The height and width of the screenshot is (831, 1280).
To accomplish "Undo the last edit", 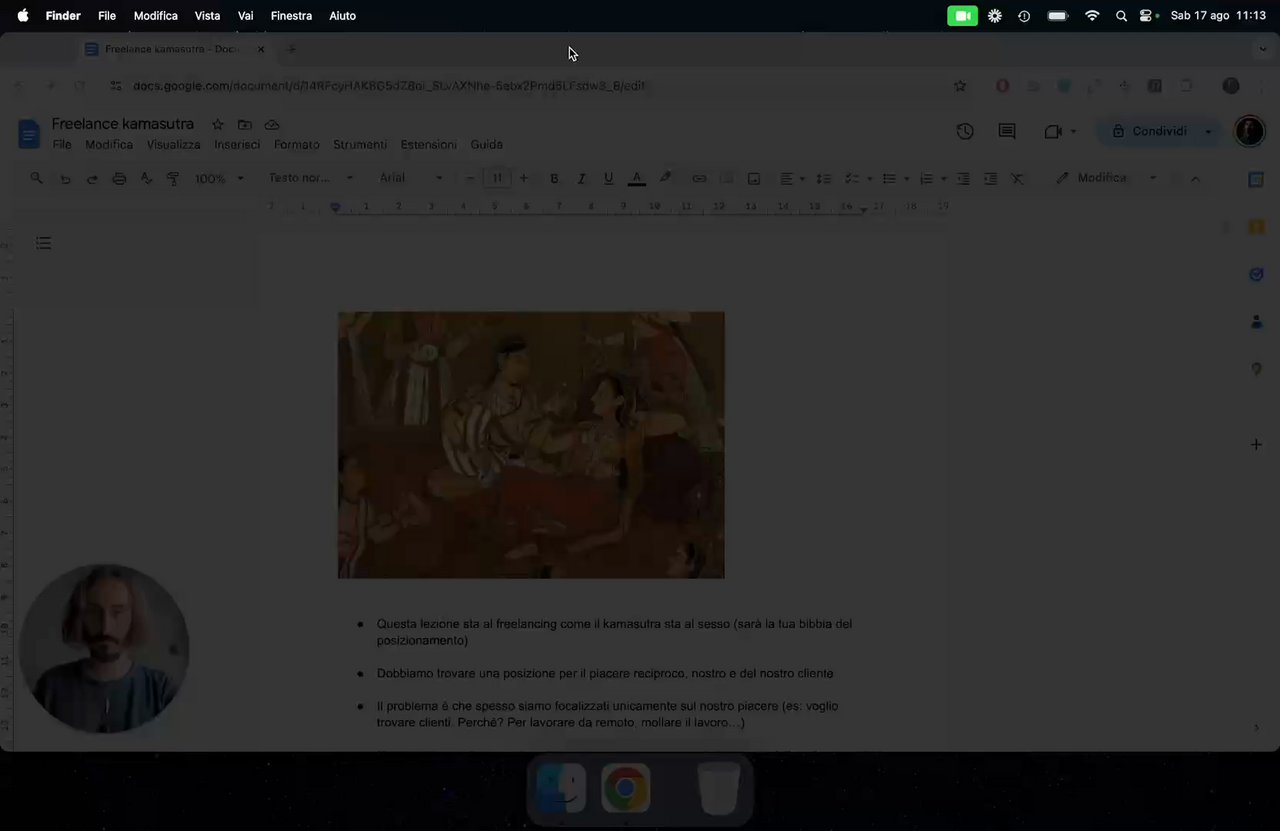I will tap(65, 178).
